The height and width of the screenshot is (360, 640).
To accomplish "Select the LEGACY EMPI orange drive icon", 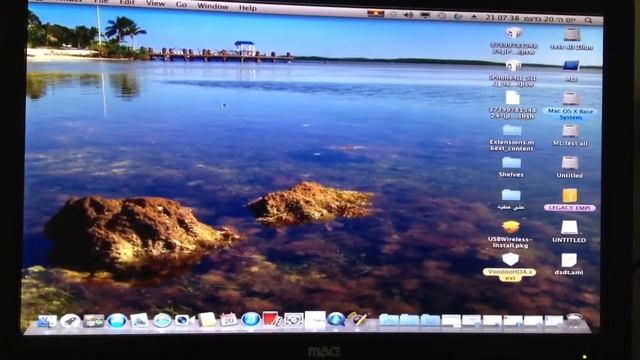I will click(x=569, y=196).
